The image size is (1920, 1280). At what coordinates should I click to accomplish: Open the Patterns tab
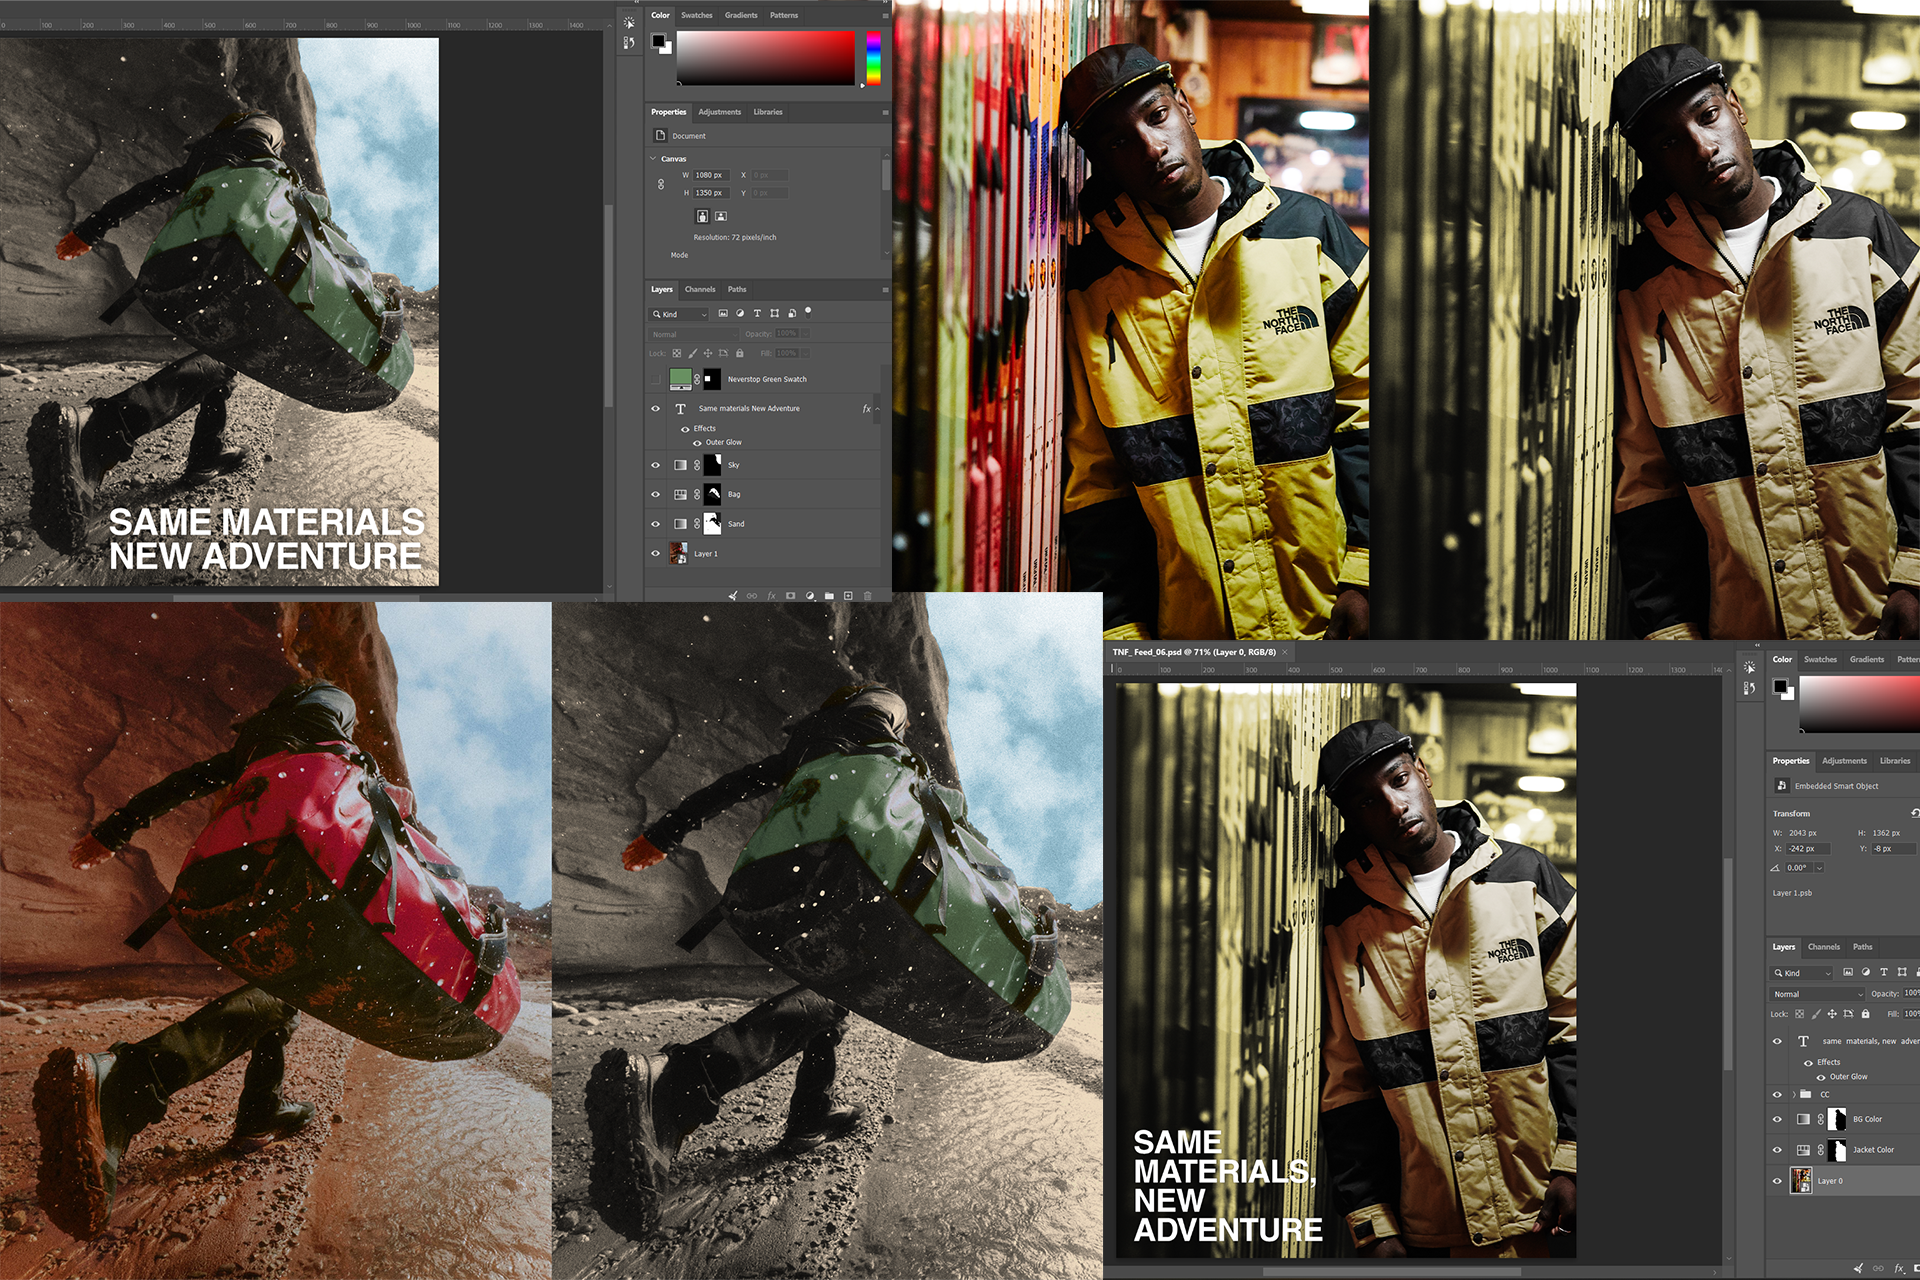click(x=784, y=15)
